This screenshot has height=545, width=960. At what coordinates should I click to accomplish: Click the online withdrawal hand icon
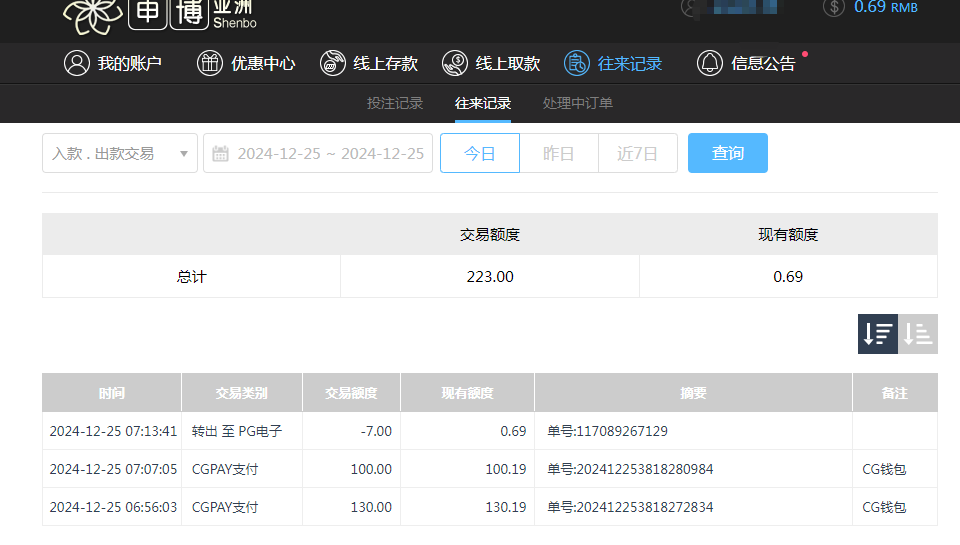click(455, 63)
